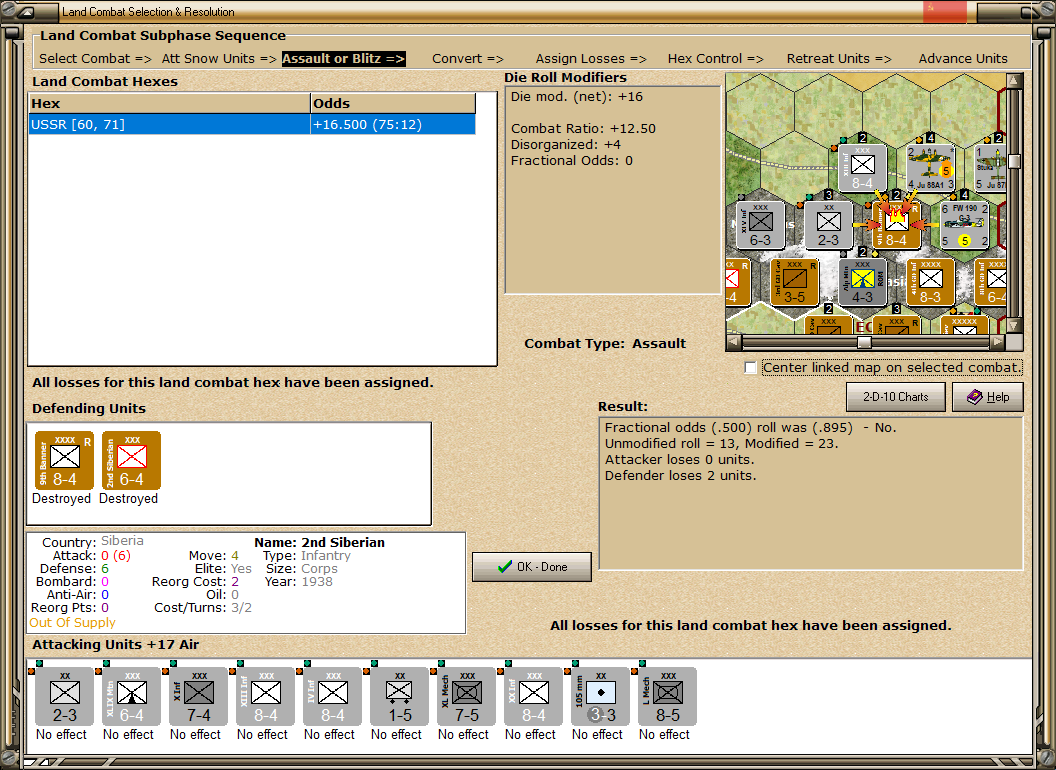The width and height of the screenshot is (1056, 770).
Task: Click the minimap scroll right arrow
Action: click(x=997, y=342)
